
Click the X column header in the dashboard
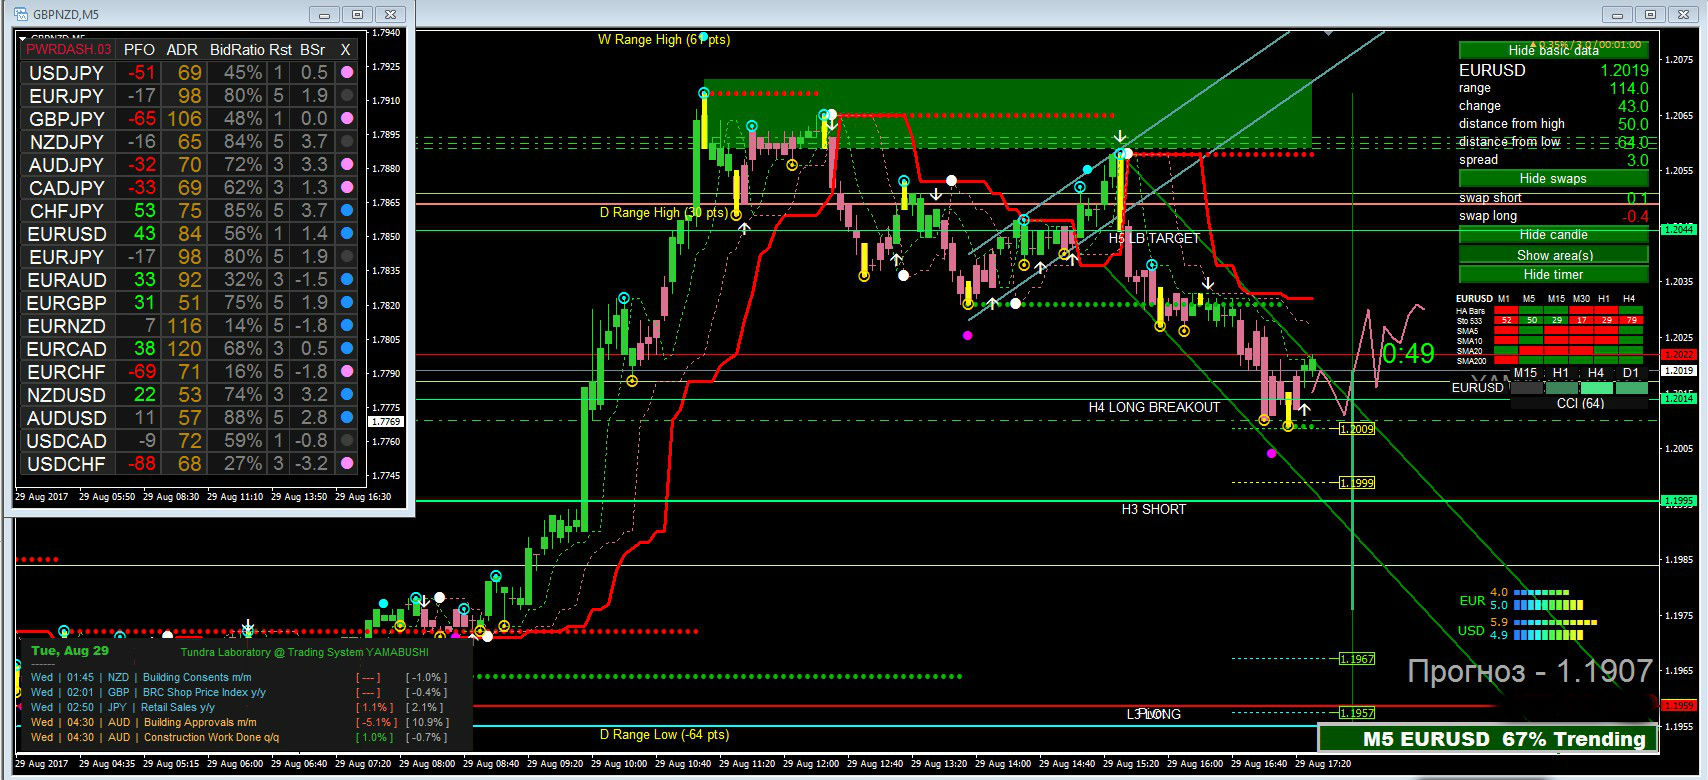point(346,50)
